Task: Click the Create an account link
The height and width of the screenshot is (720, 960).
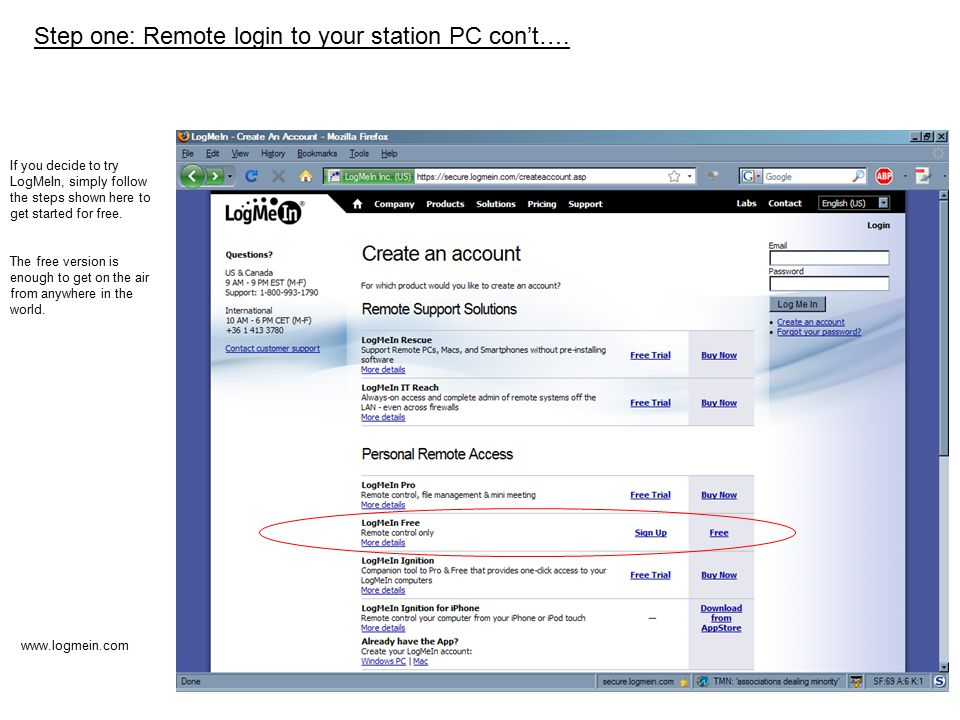Action: [811, 322]
